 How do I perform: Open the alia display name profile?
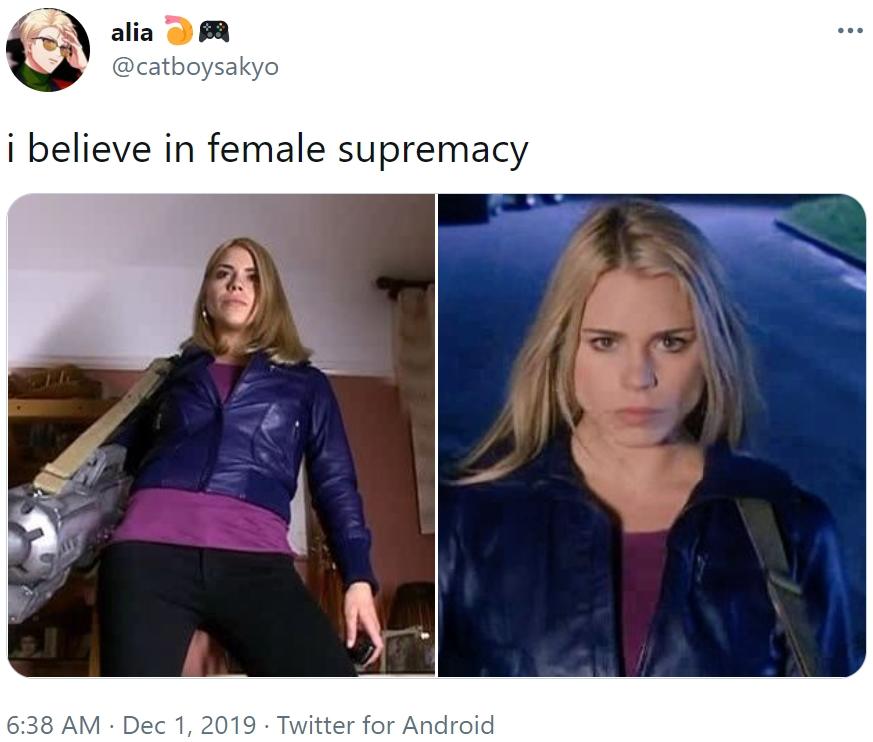[x=132, y=33]
